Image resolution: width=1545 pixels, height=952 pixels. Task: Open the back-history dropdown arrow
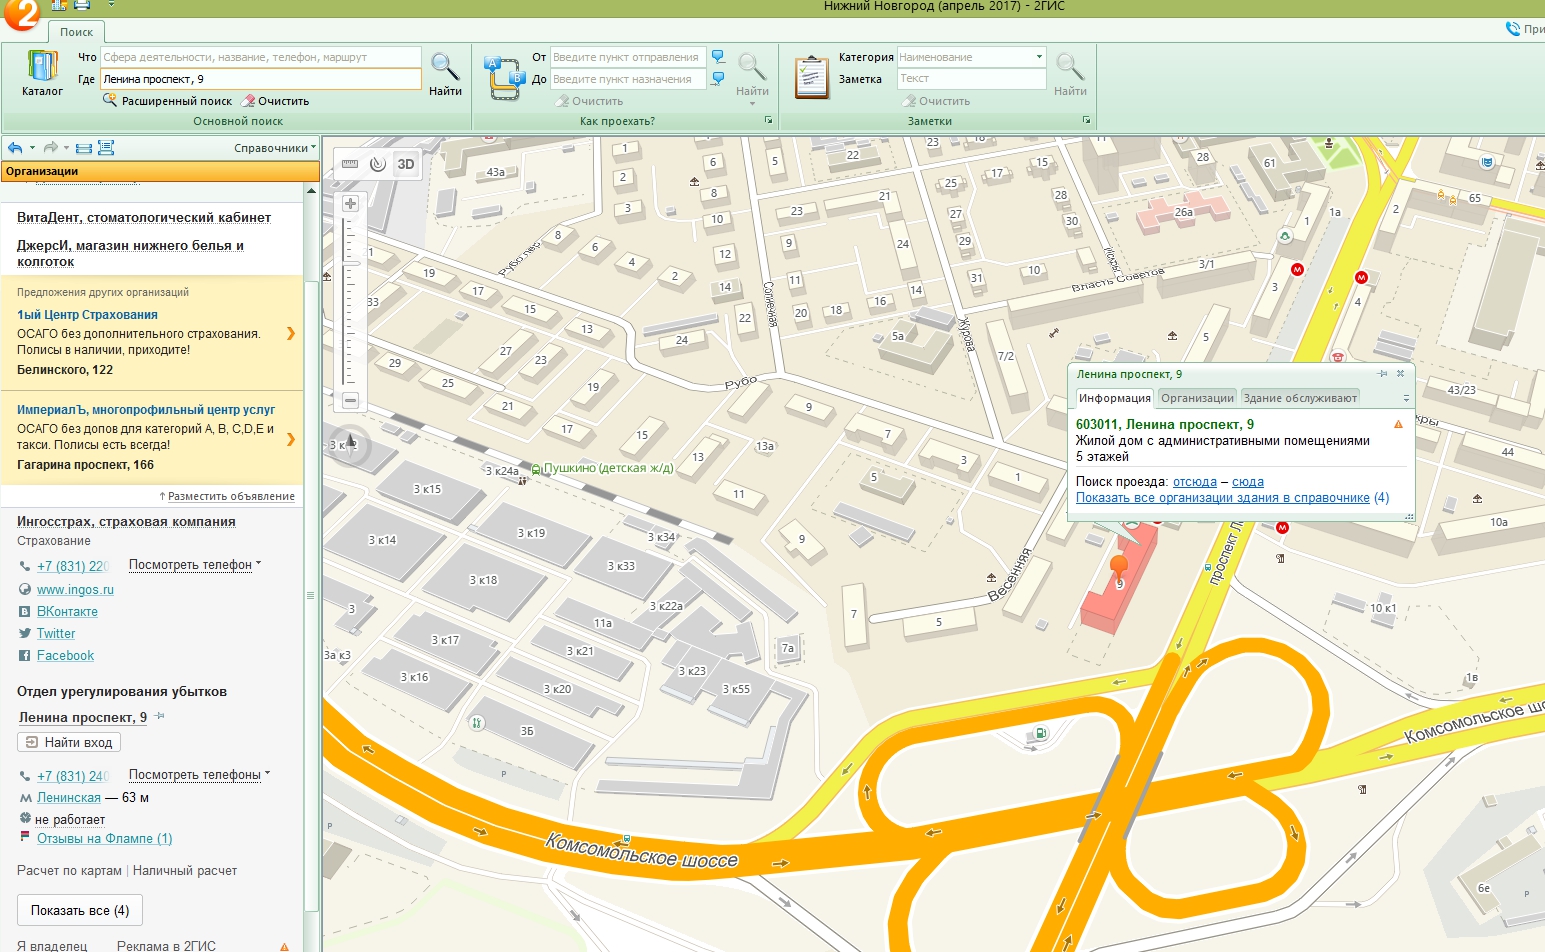click(32, 148)
